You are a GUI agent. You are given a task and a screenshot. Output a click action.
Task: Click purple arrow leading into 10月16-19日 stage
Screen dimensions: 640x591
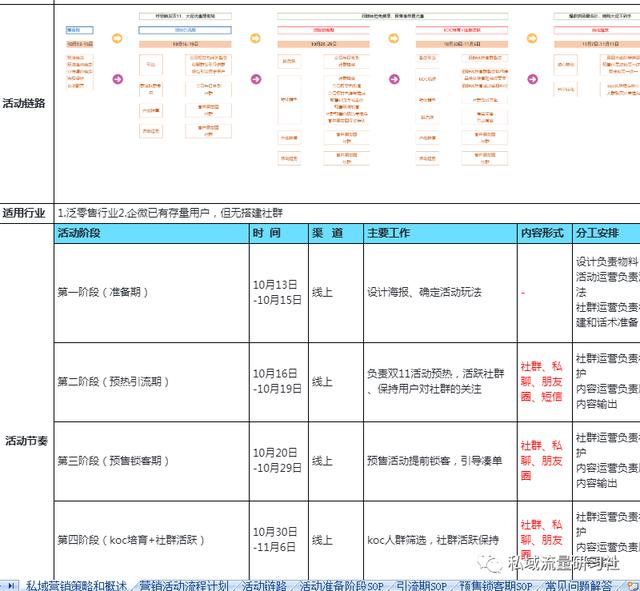tap(118, 79)
